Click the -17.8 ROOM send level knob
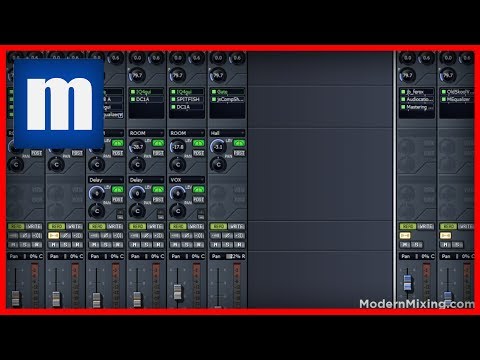 coord(178,147)
